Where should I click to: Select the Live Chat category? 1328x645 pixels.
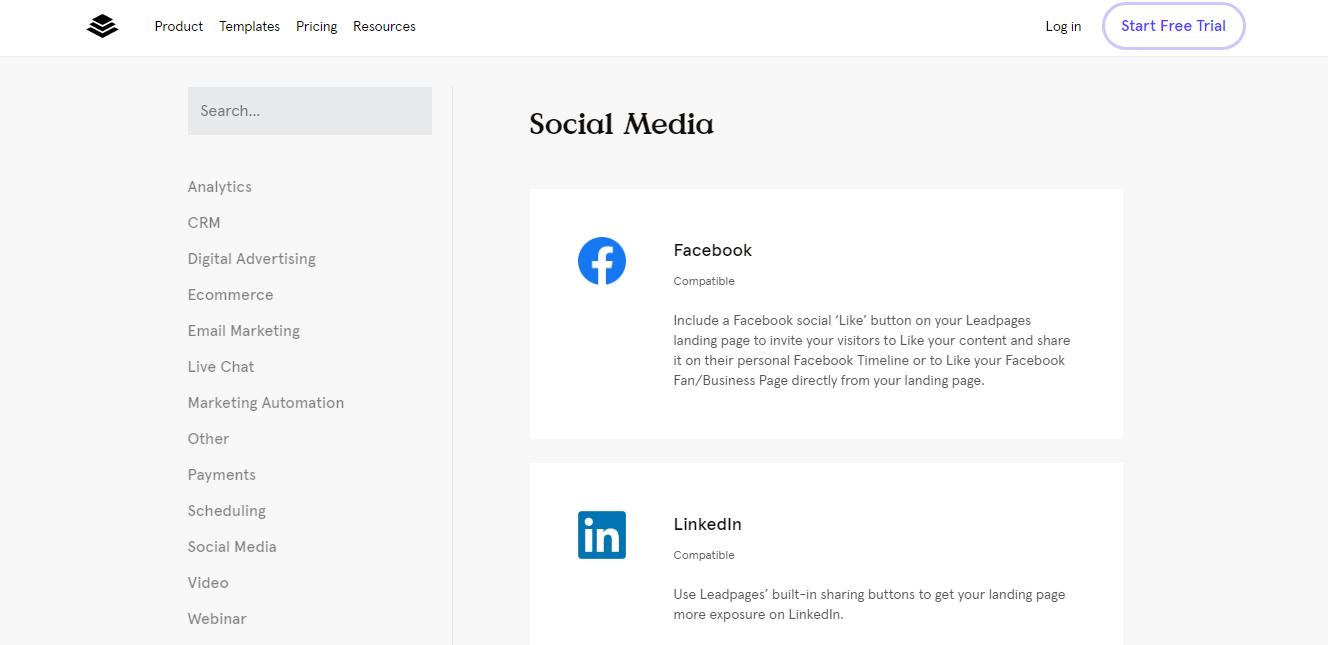coord(221,367)
